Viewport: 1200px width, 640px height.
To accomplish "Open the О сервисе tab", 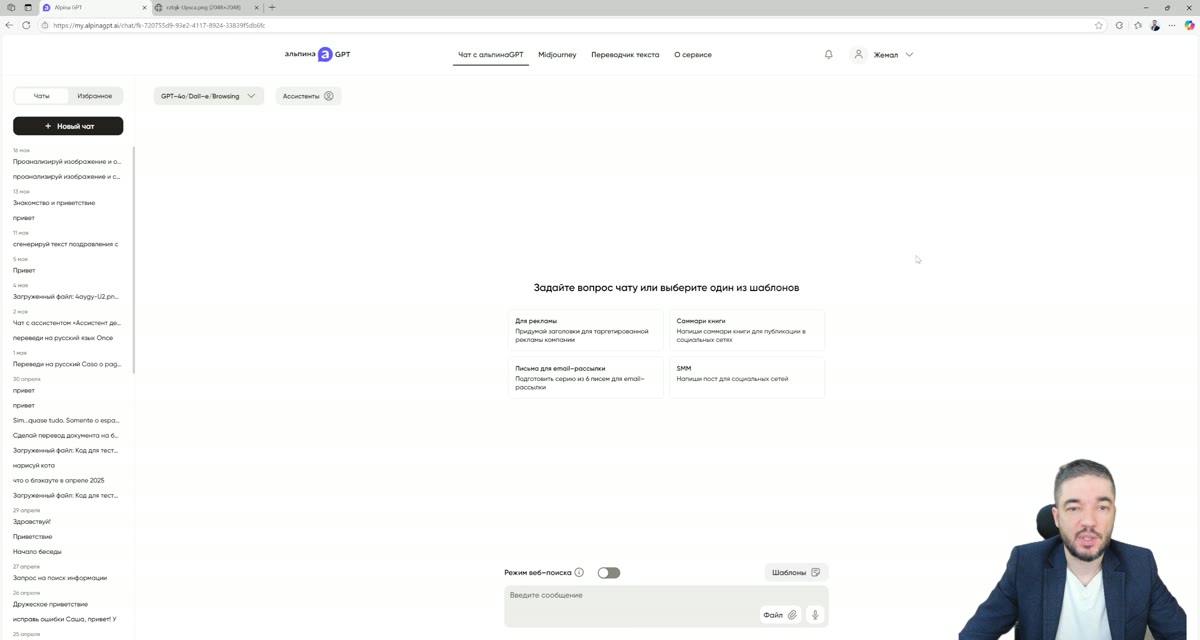I will click(693, 55).
